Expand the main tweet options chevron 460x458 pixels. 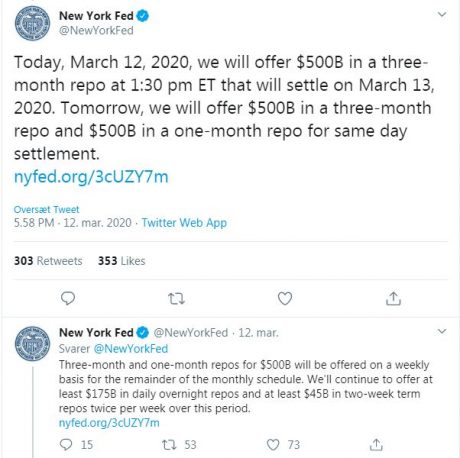click(442, 14)
